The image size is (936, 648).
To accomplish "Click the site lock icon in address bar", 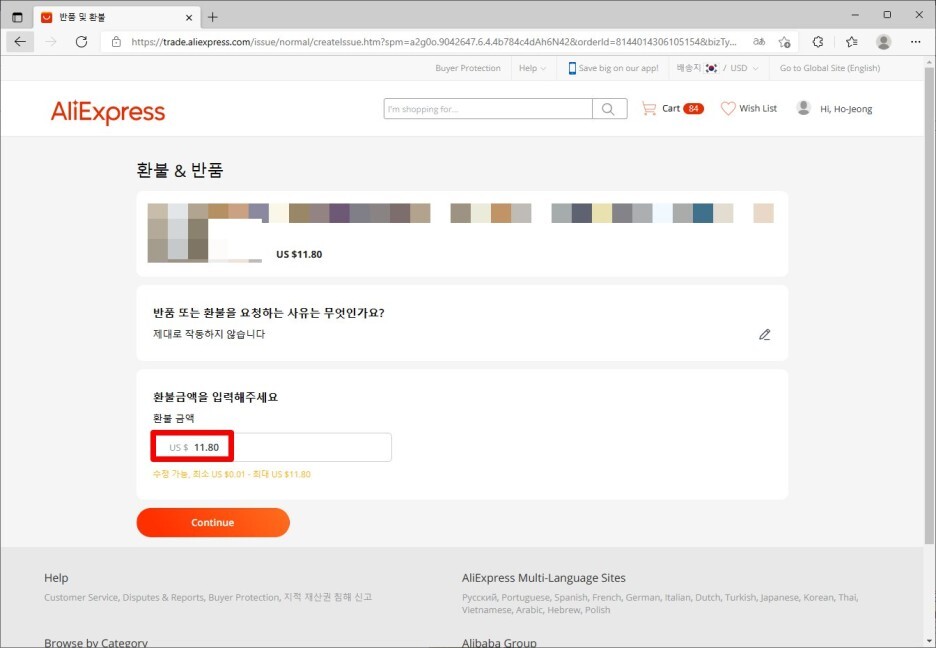I will click(x=116, y=42).
